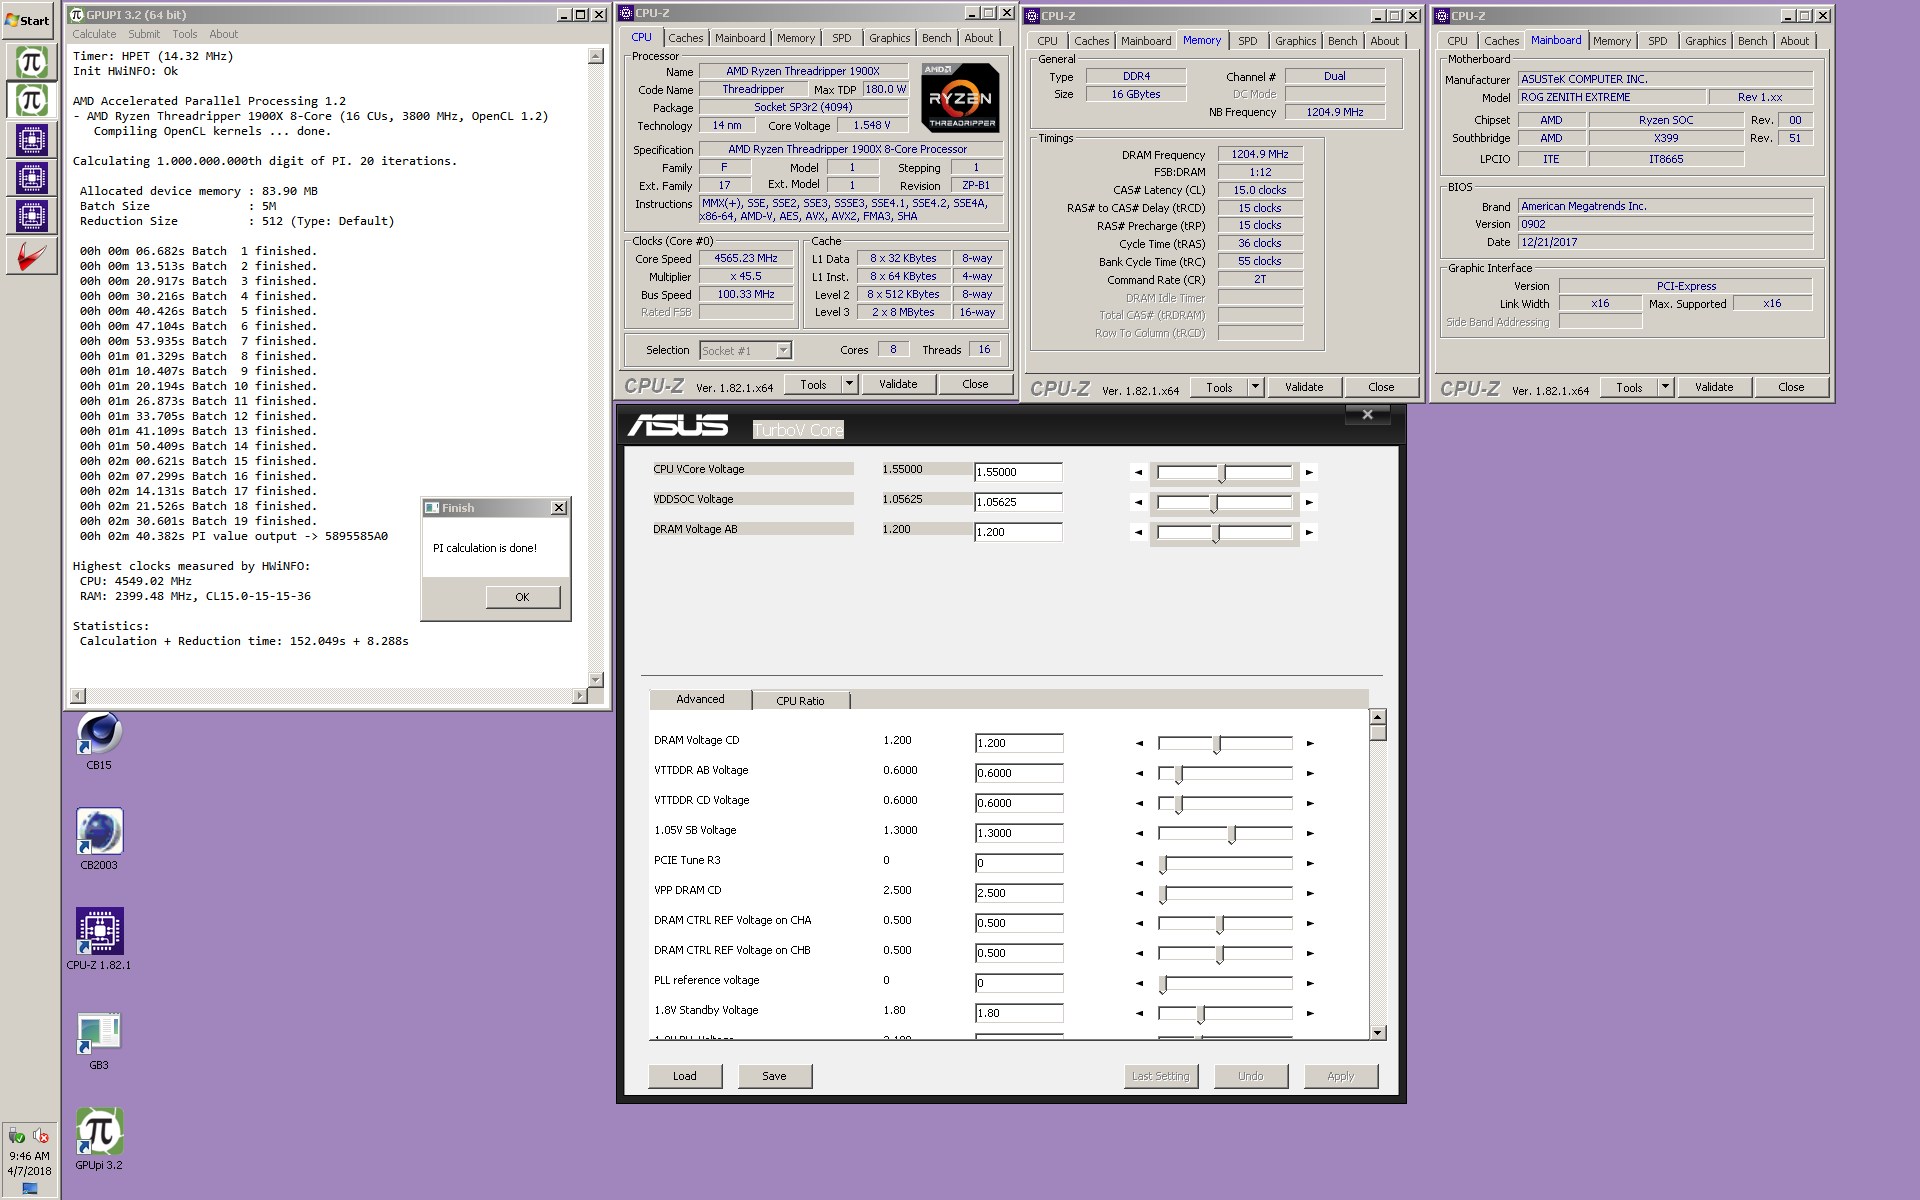Increase VDDSOC Voltage with right arrow
Image resolution: width=1920 pixels, height=1200 pixels.
[x=1309, y=502]
